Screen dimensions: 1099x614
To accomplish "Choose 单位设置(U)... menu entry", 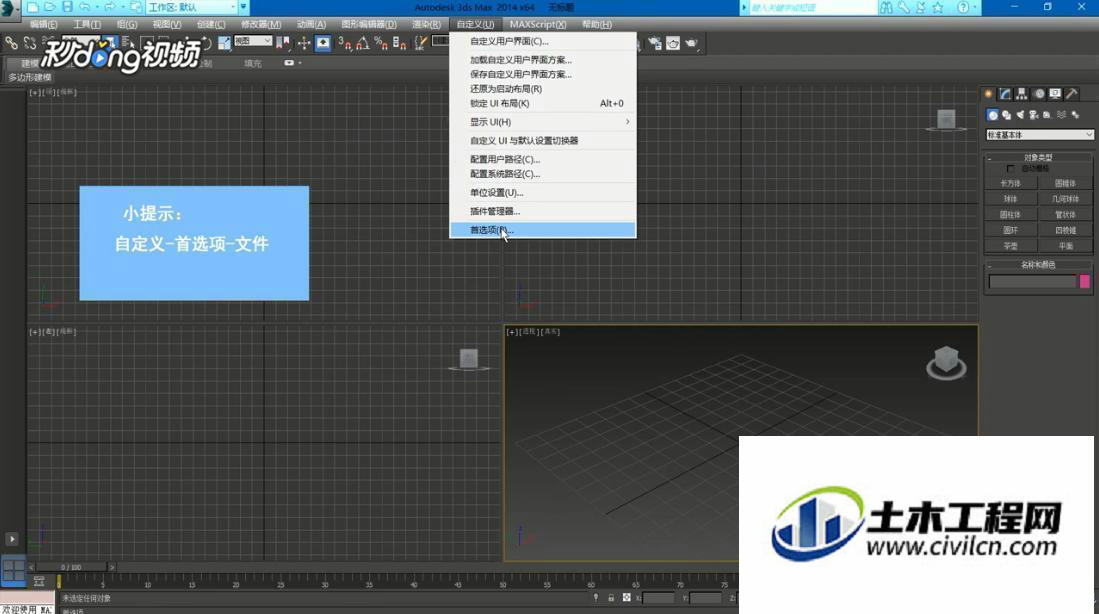I will (x=542, y=193).
